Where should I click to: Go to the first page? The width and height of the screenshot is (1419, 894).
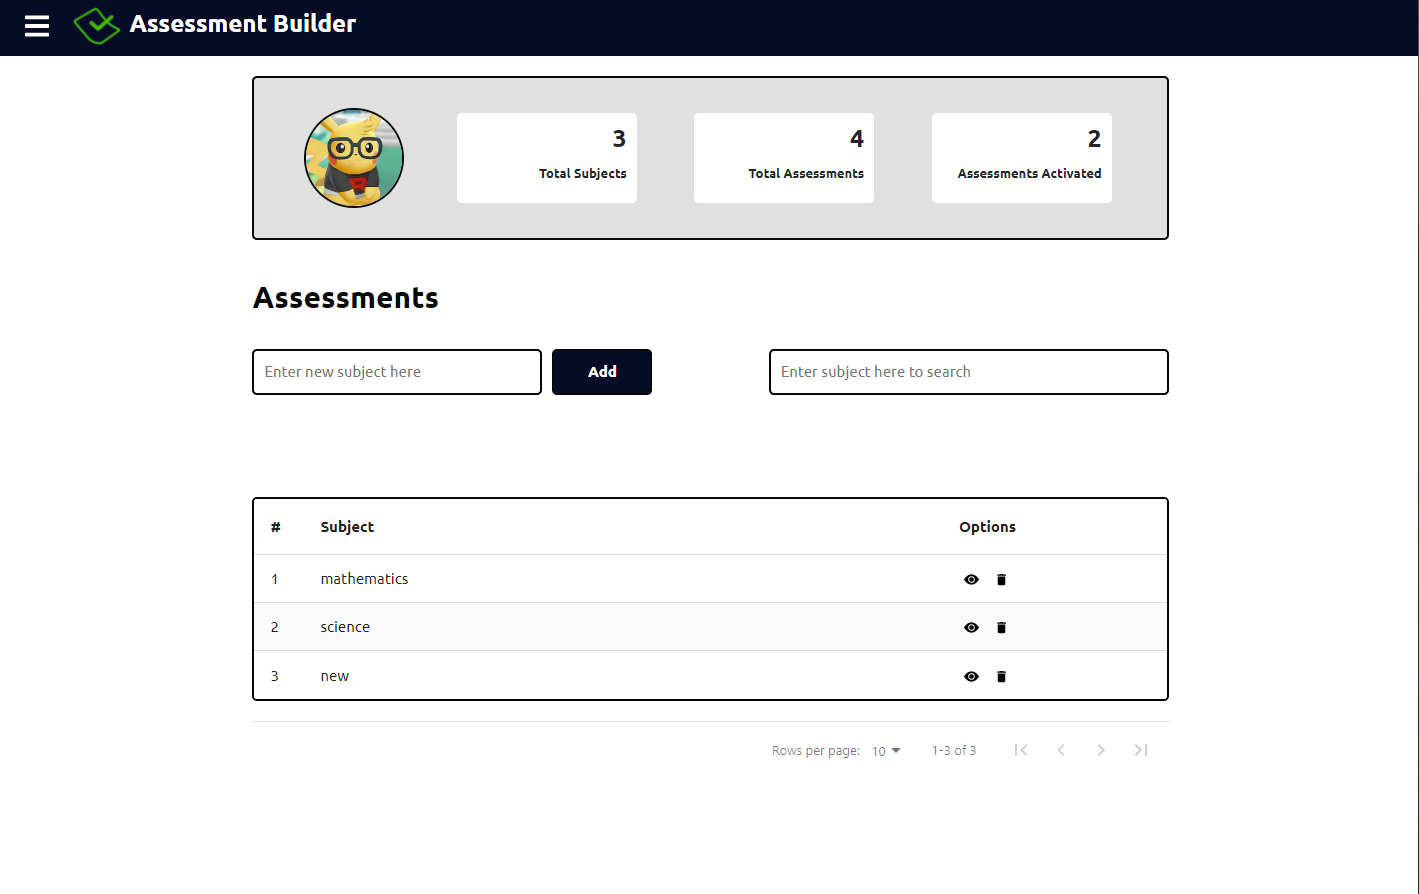(1021, 750)
